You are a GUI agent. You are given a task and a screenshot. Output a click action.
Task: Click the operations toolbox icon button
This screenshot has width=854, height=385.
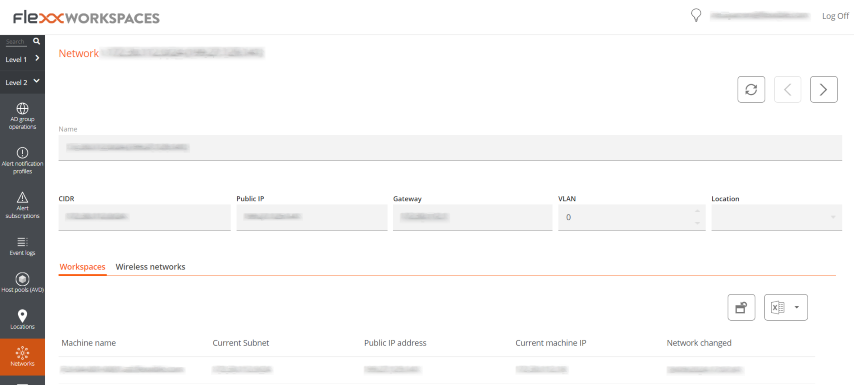741,308
